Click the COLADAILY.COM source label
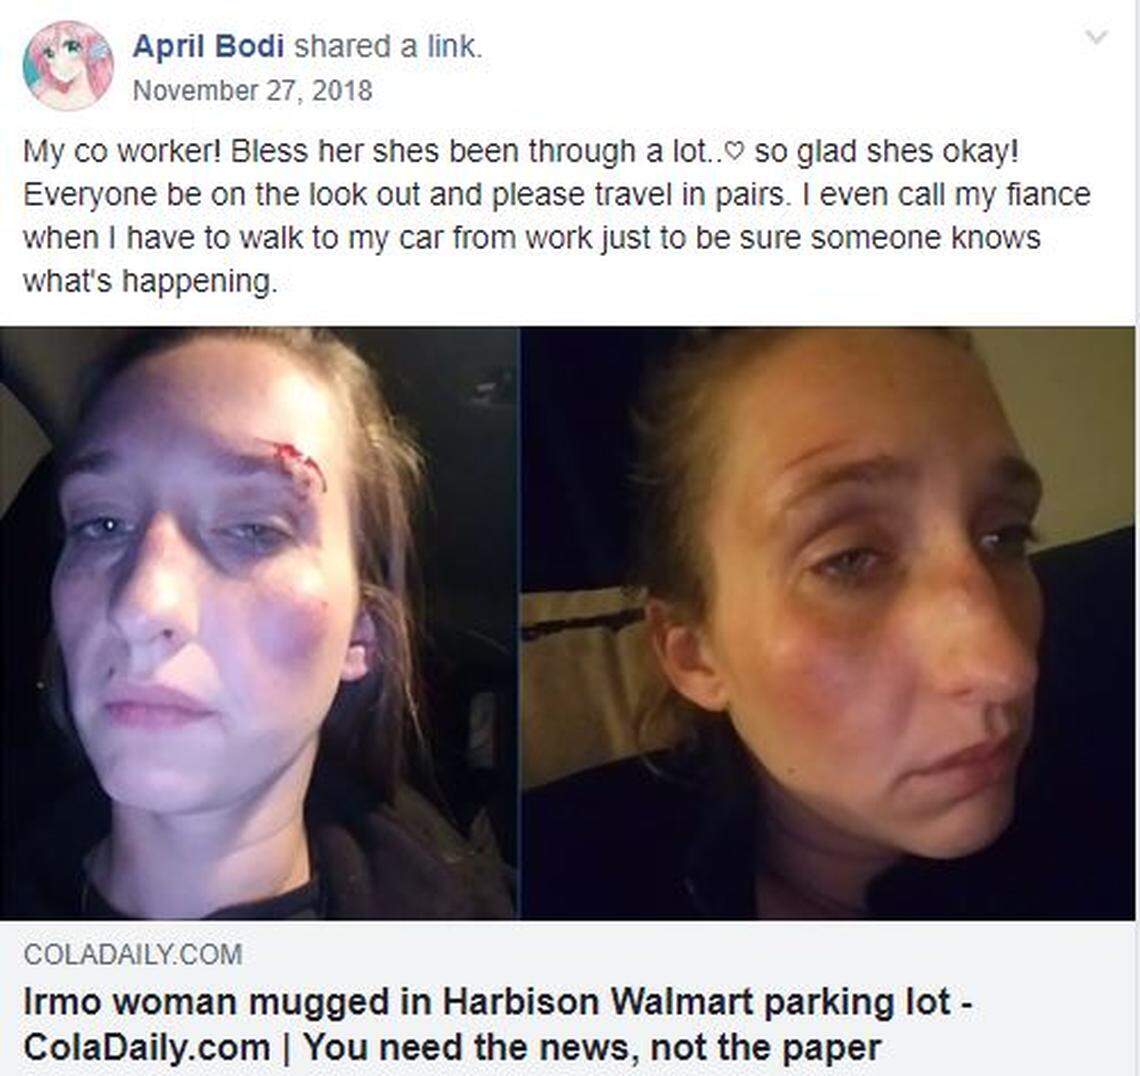This screenshot has width=1140, height=1076. 133,954
